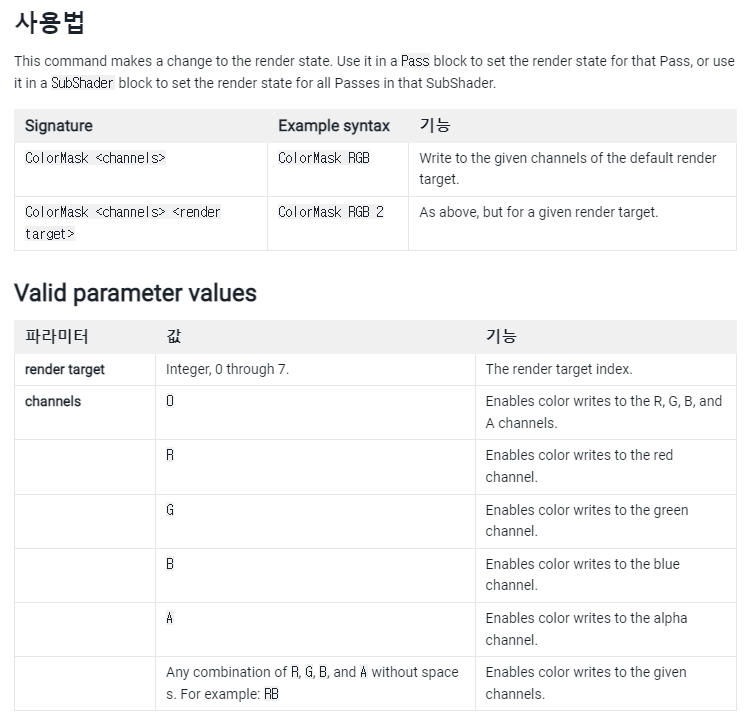Click inline code "Pass" in the intro paragraph
This screenshot has height=716, width=749.
pos(415,62)
